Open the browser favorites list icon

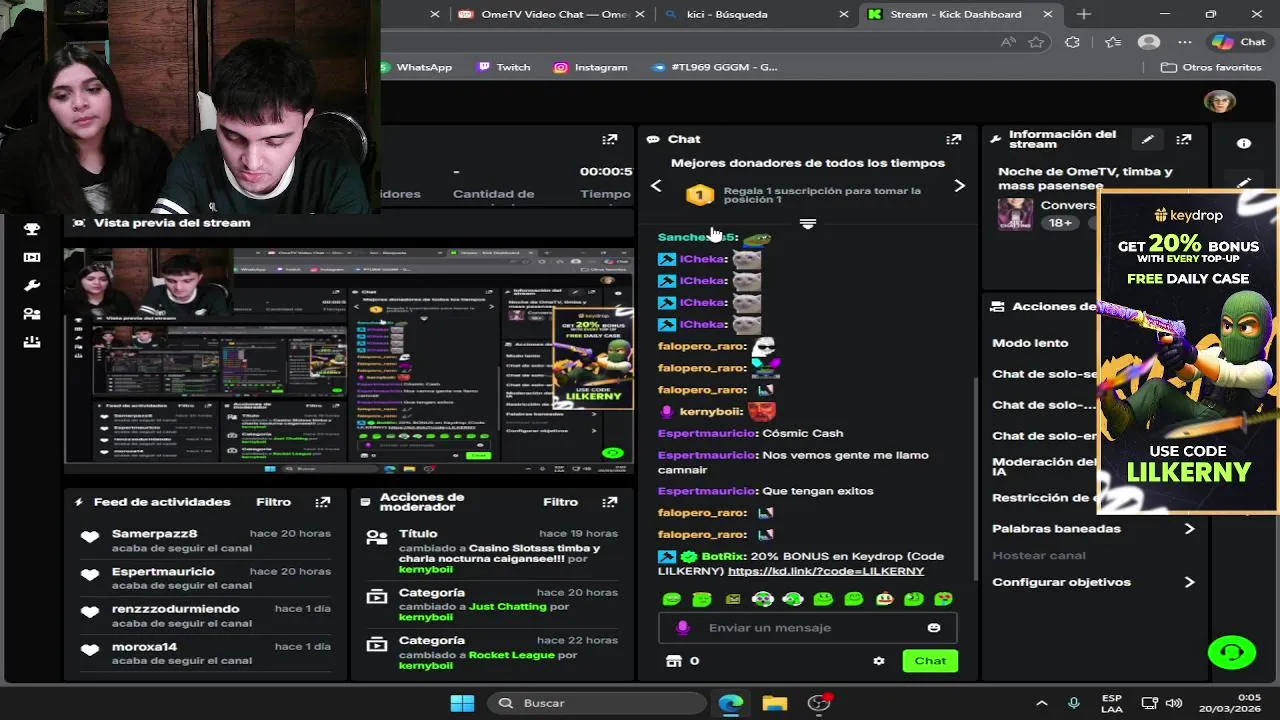coord(1113,42)
